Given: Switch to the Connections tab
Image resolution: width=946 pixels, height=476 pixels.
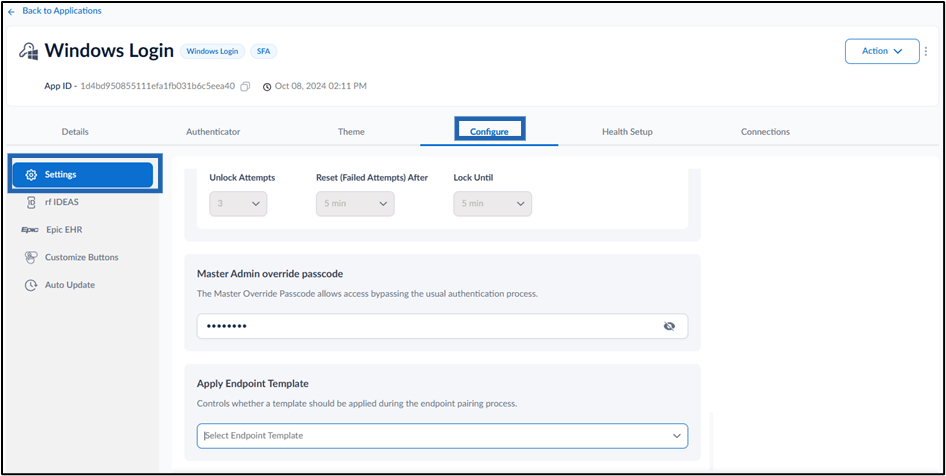Looking at the screenshot, I should (765, 132).
